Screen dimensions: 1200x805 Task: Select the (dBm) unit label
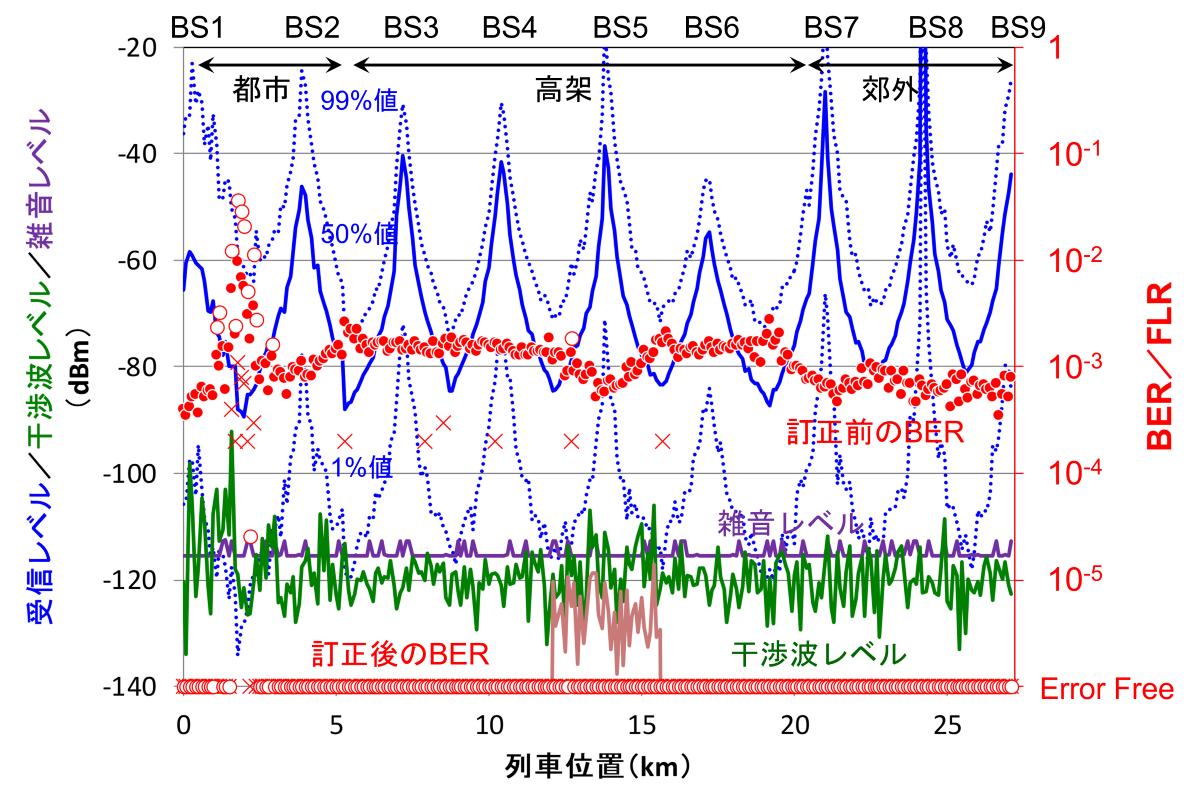click(76, 367)
